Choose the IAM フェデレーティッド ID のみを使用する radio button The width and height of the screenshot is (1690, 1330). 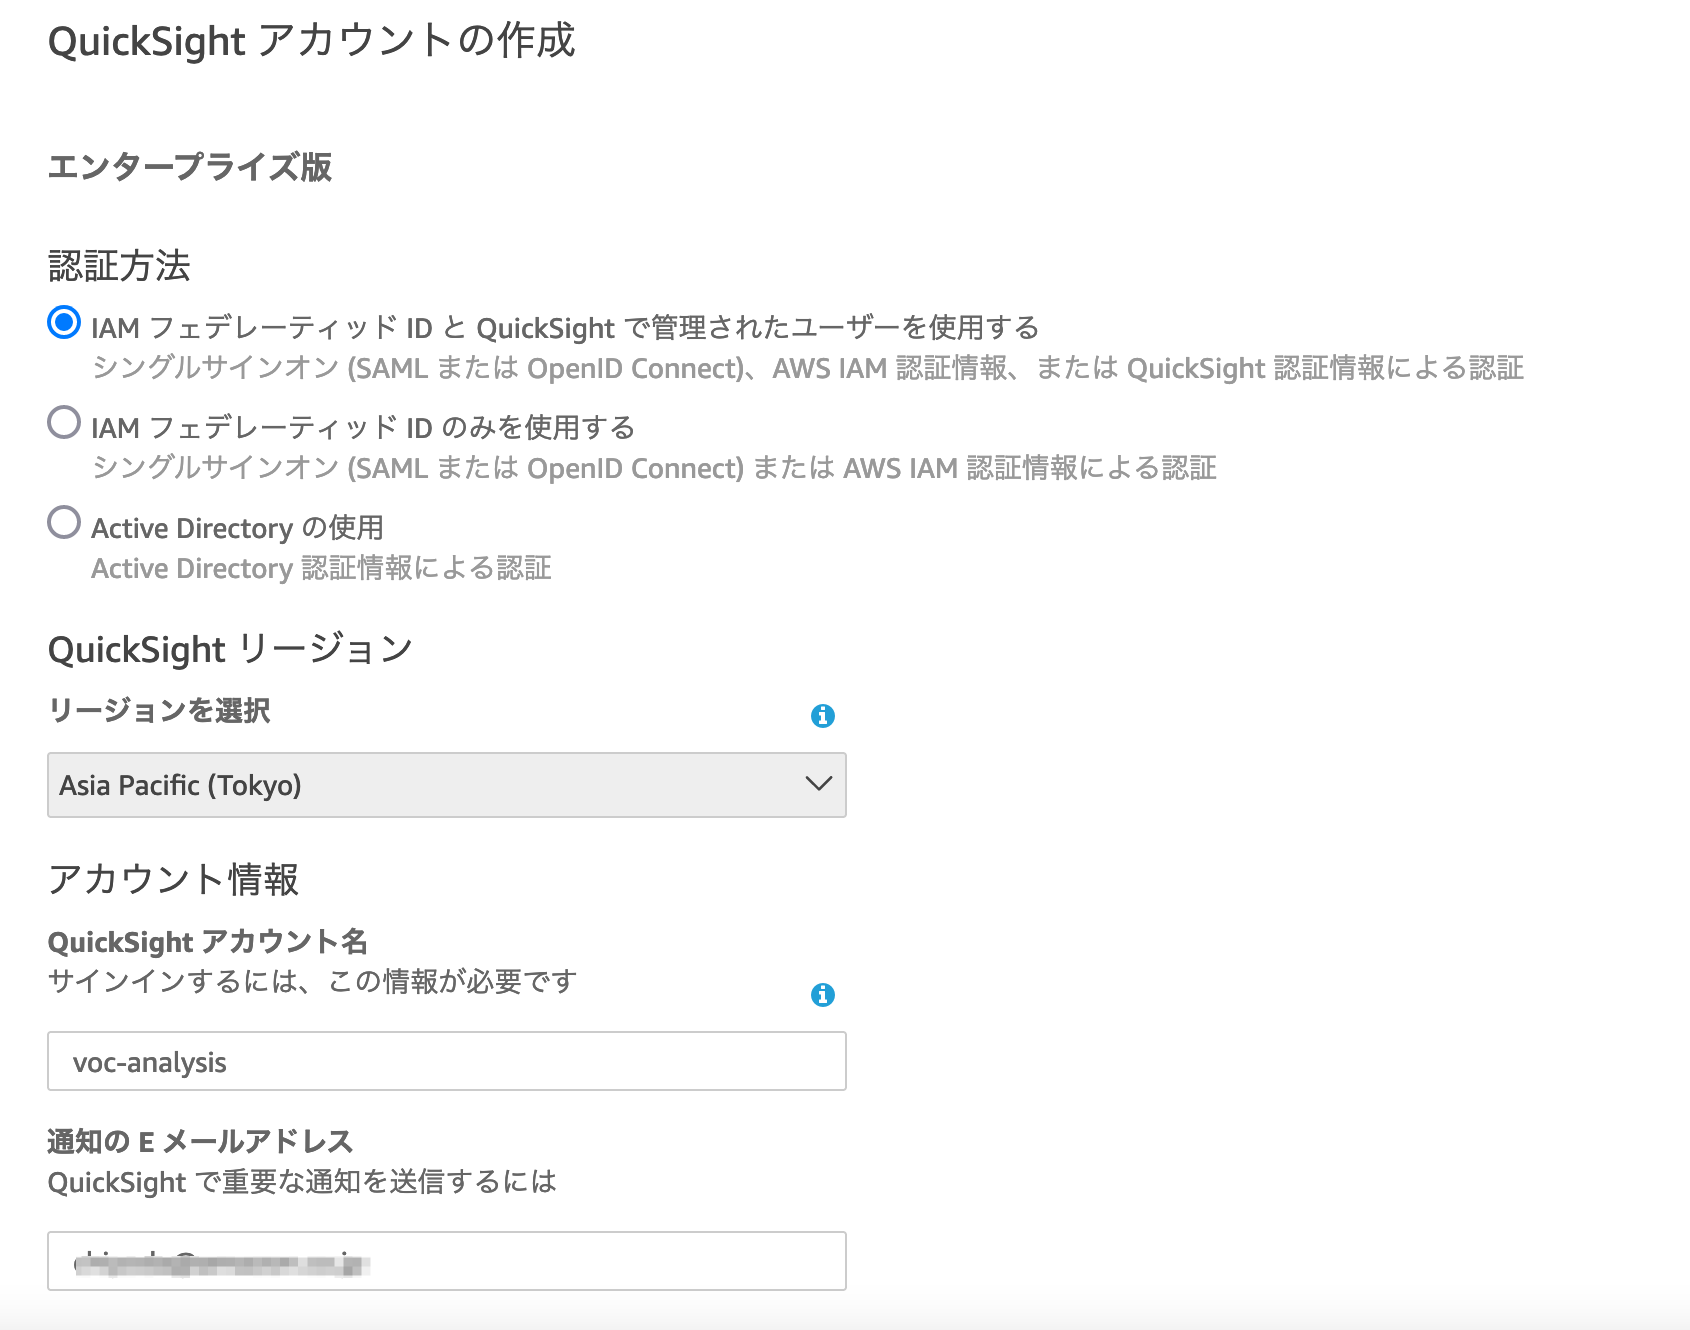click(x=64, y=422)
